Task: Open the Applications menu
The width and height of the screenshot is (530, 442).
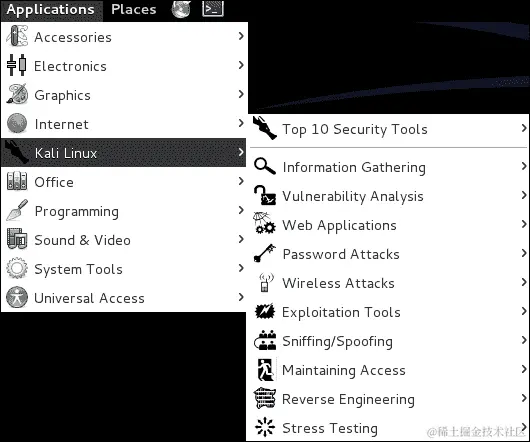Action: click(50, 10)
